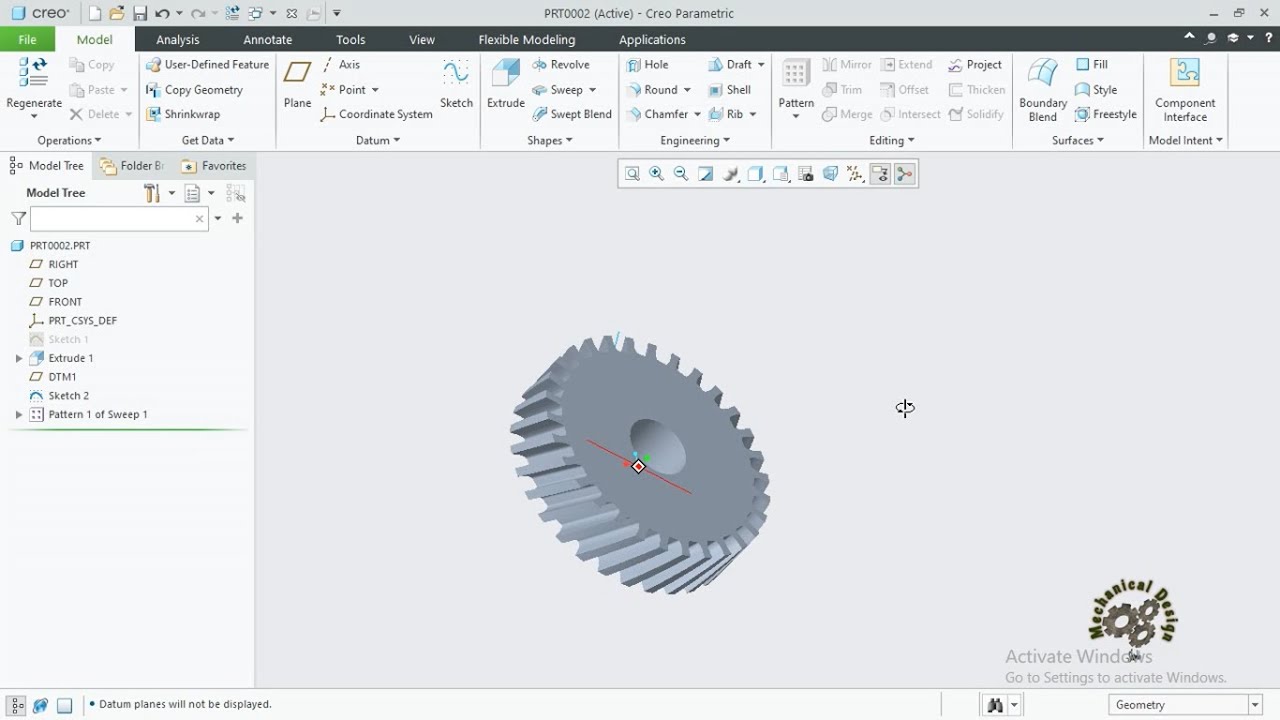Open the Datum group dropdown
1280x720 pixels.
(x=378, y=140)
